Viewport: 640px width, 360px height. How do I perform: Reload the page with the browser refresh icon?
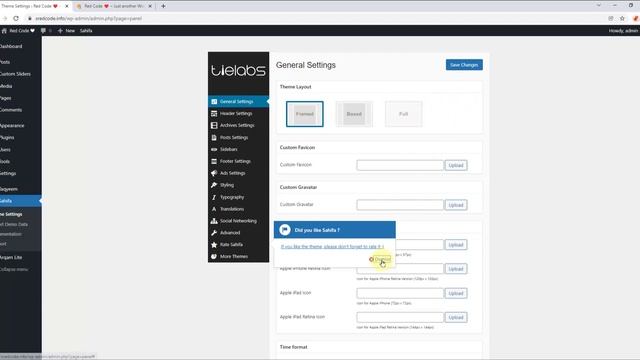tap(16, 18)
